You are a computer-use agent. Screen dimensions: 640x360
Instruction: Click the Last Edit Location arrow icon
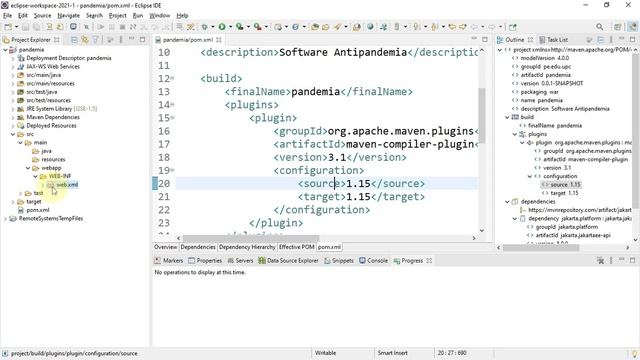point(452,27)
